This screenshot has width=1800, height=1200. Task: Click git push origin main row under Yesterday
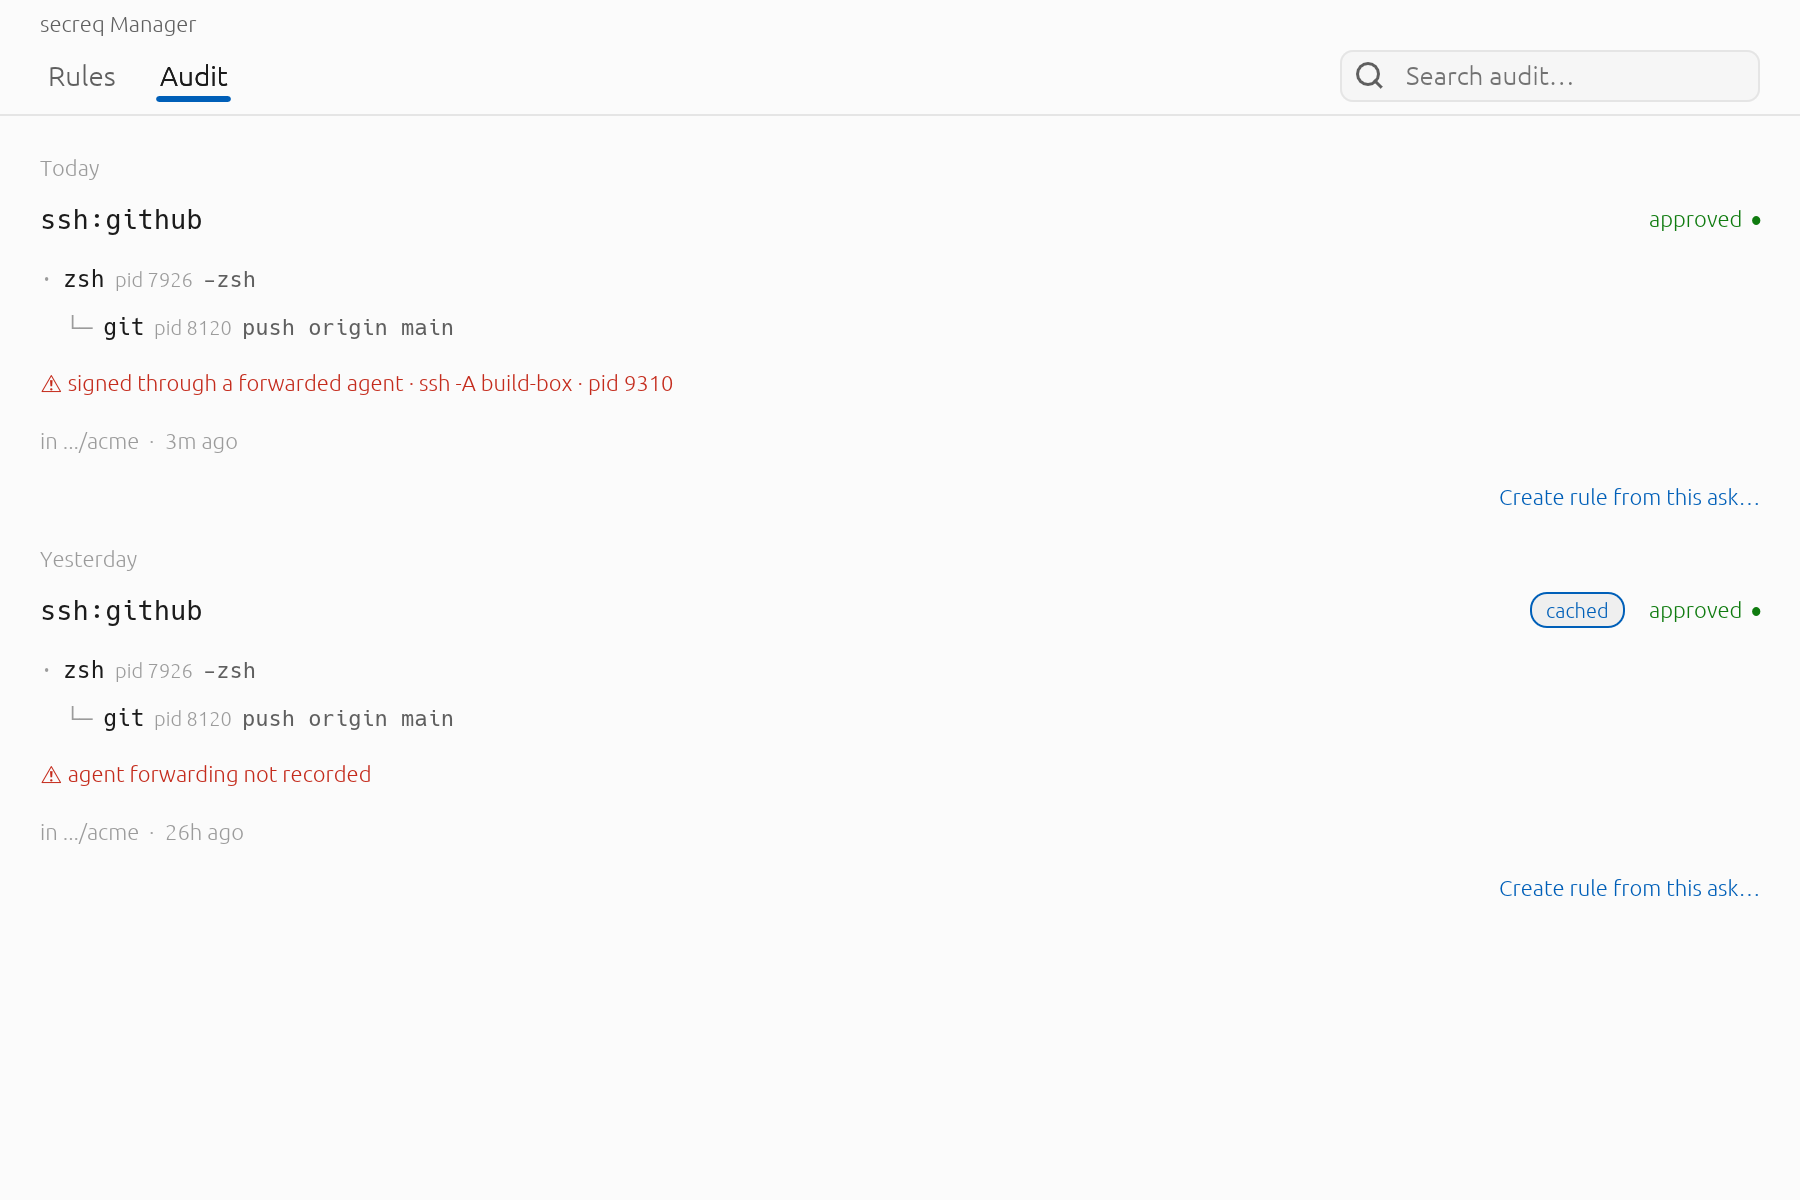point(262,718)
